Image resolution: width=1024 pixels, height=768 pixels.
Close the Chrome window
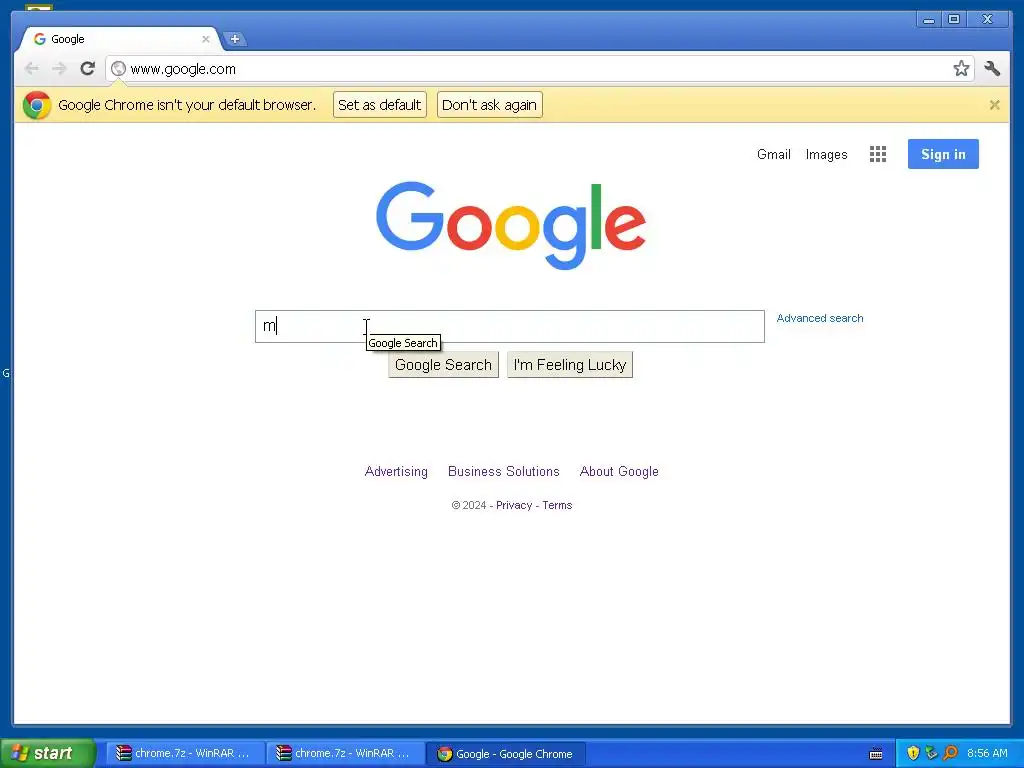987,20
